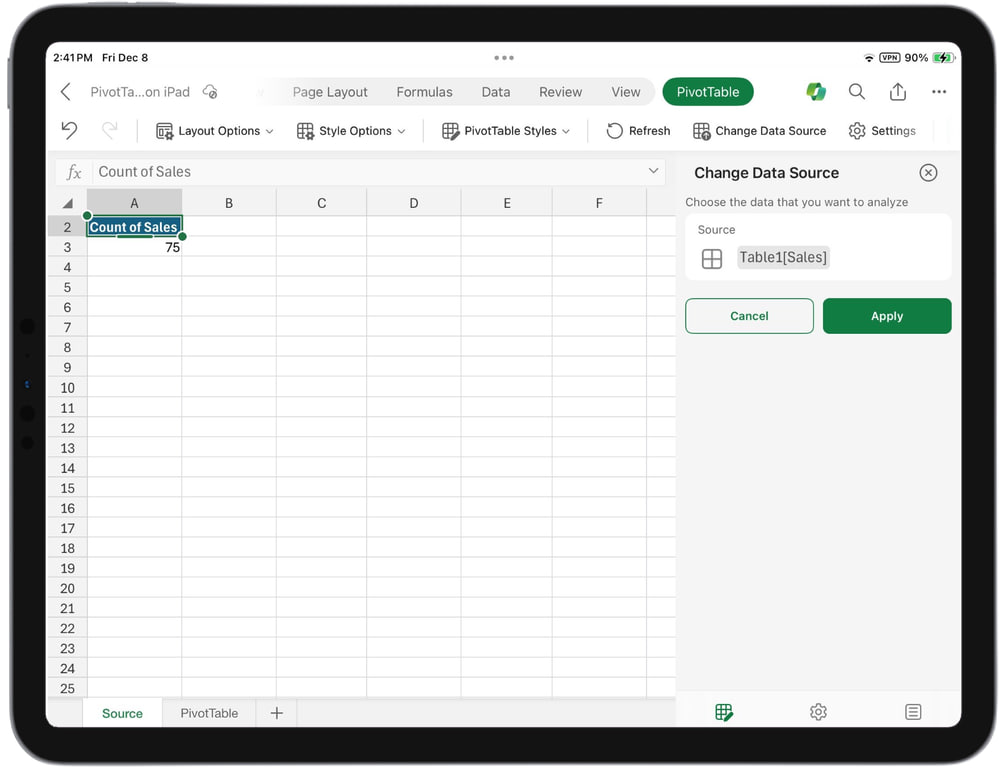Tap the battery indicator in status bar

coord(942,58)
